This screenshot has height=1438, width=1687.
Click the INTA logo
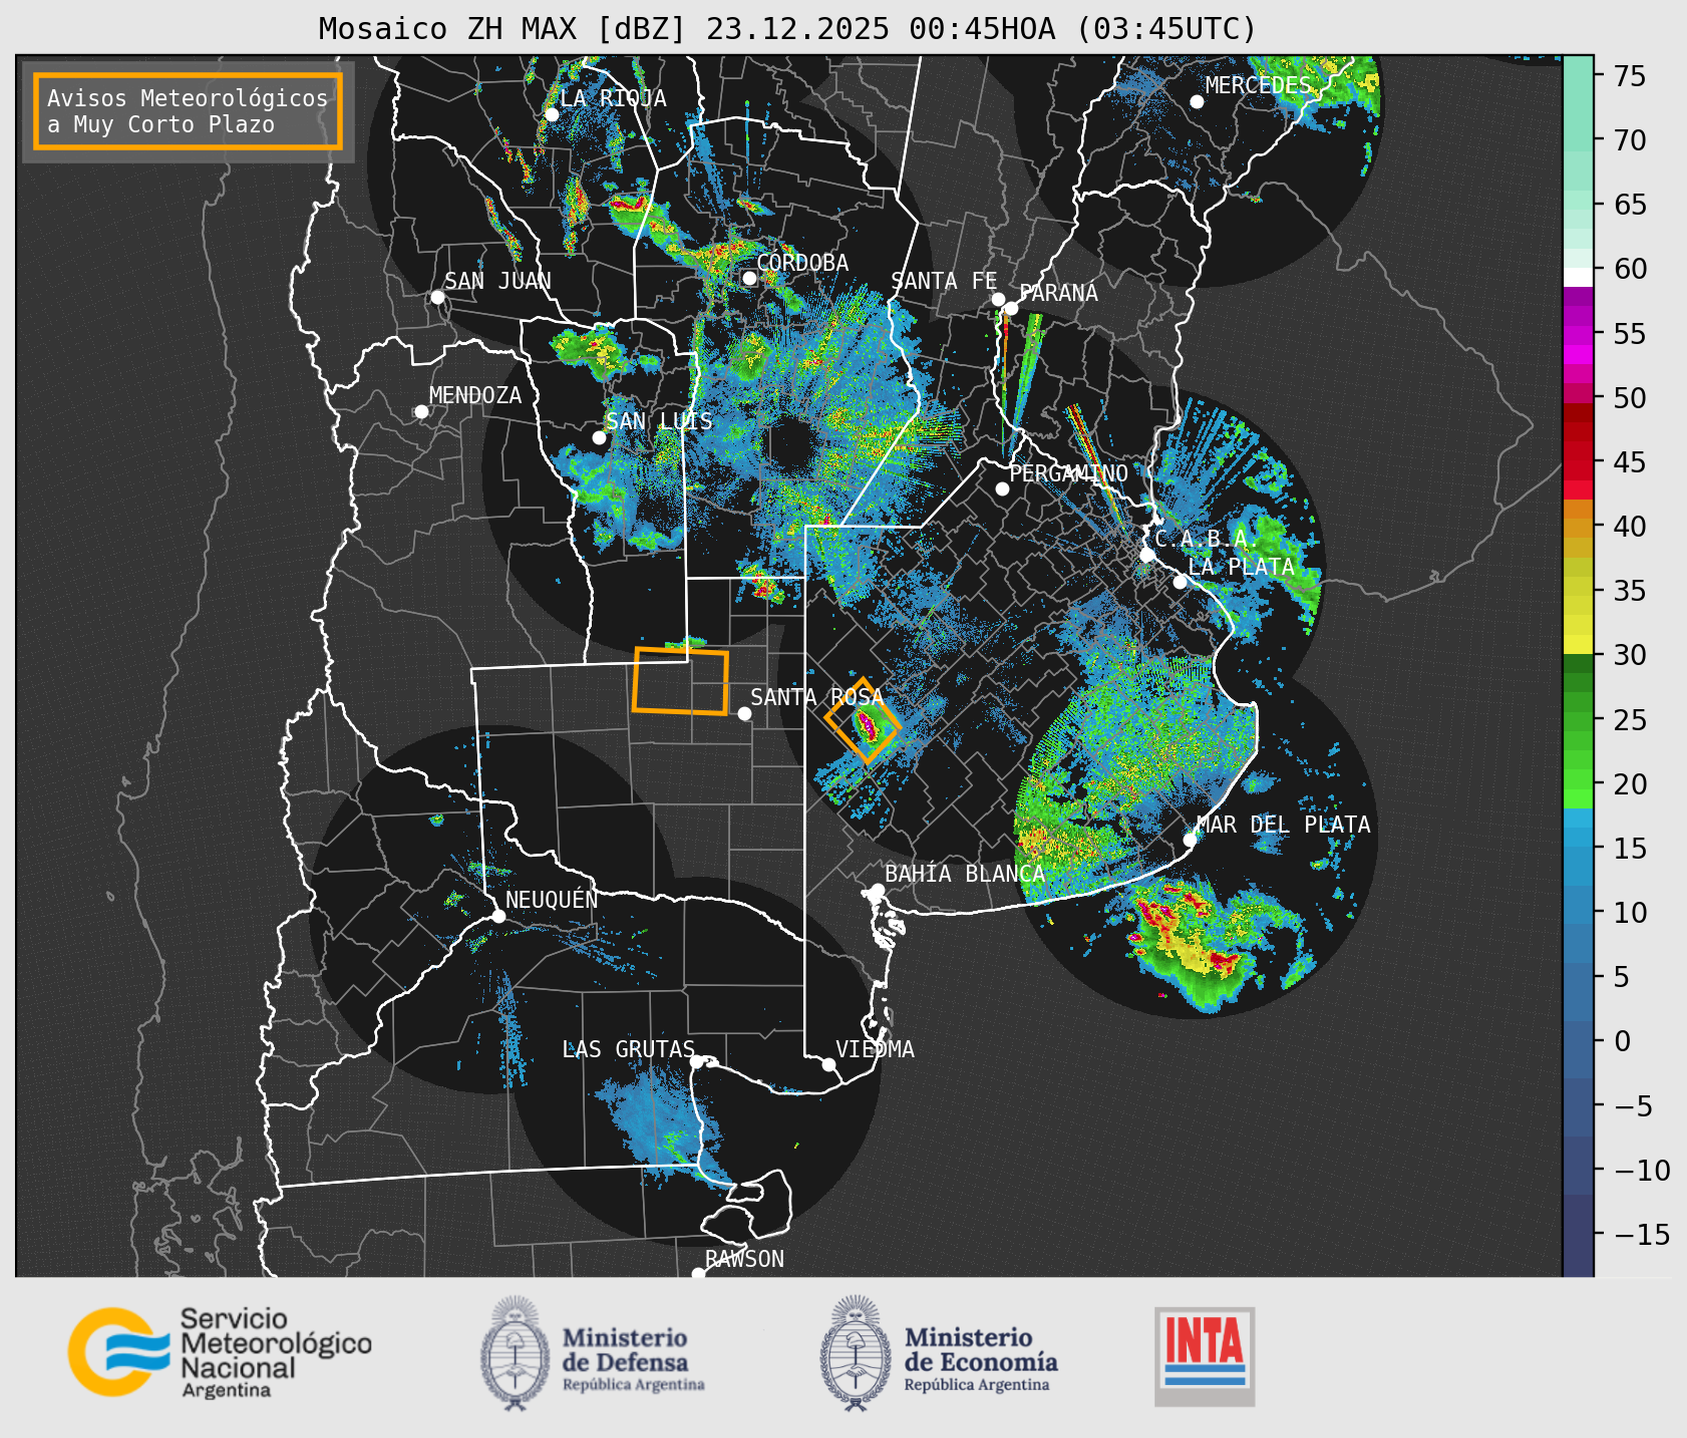coord(1205,1356)
